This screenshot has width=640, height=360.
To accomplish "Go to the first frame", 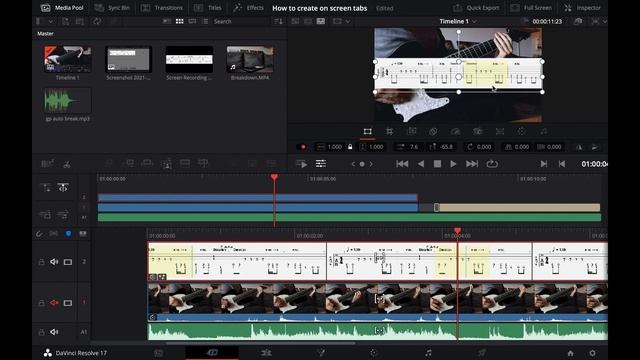I will (402, 164).
